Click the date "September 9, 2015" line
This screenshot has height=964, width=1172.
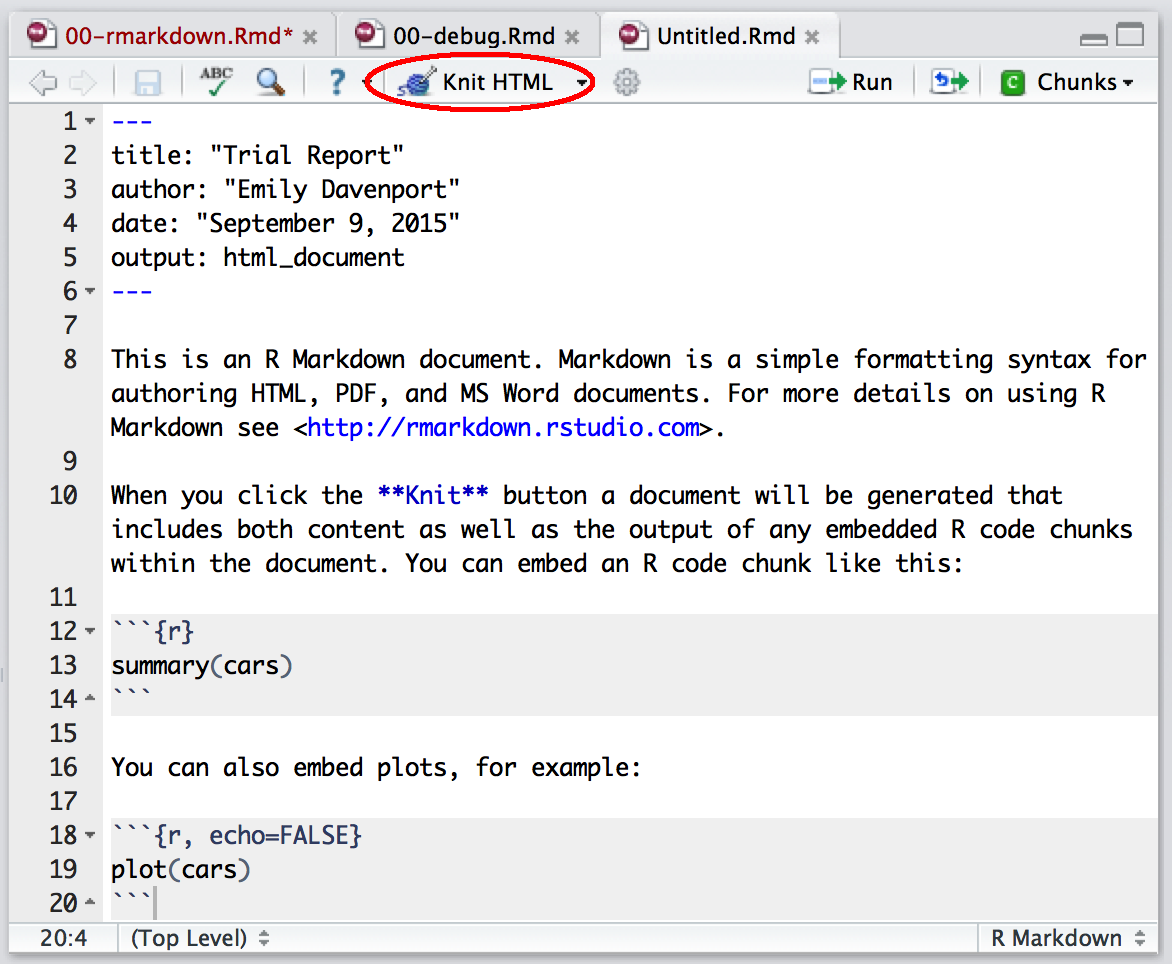[x=285, y=223]
